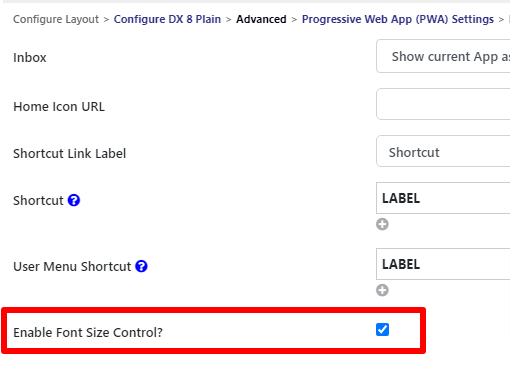This screenshot has width=510, height=368.
Task: Open the Inbox dropdown showing current App
Action: pos(443,56)
